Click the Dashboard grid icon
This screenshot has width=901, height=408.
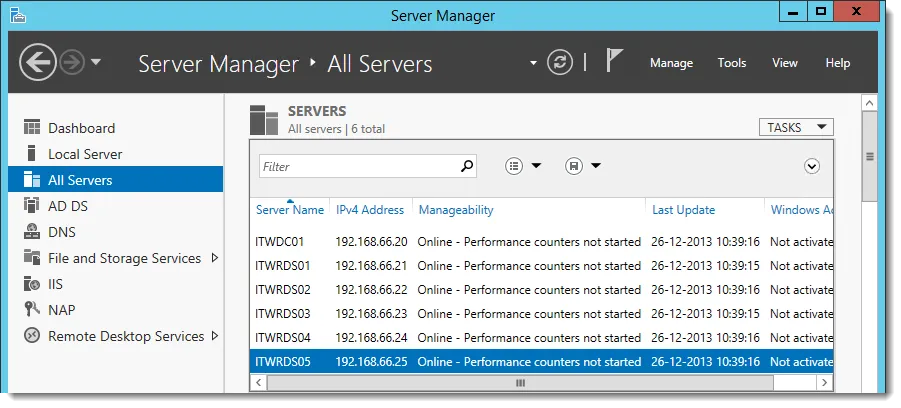[x=32, y=127]
